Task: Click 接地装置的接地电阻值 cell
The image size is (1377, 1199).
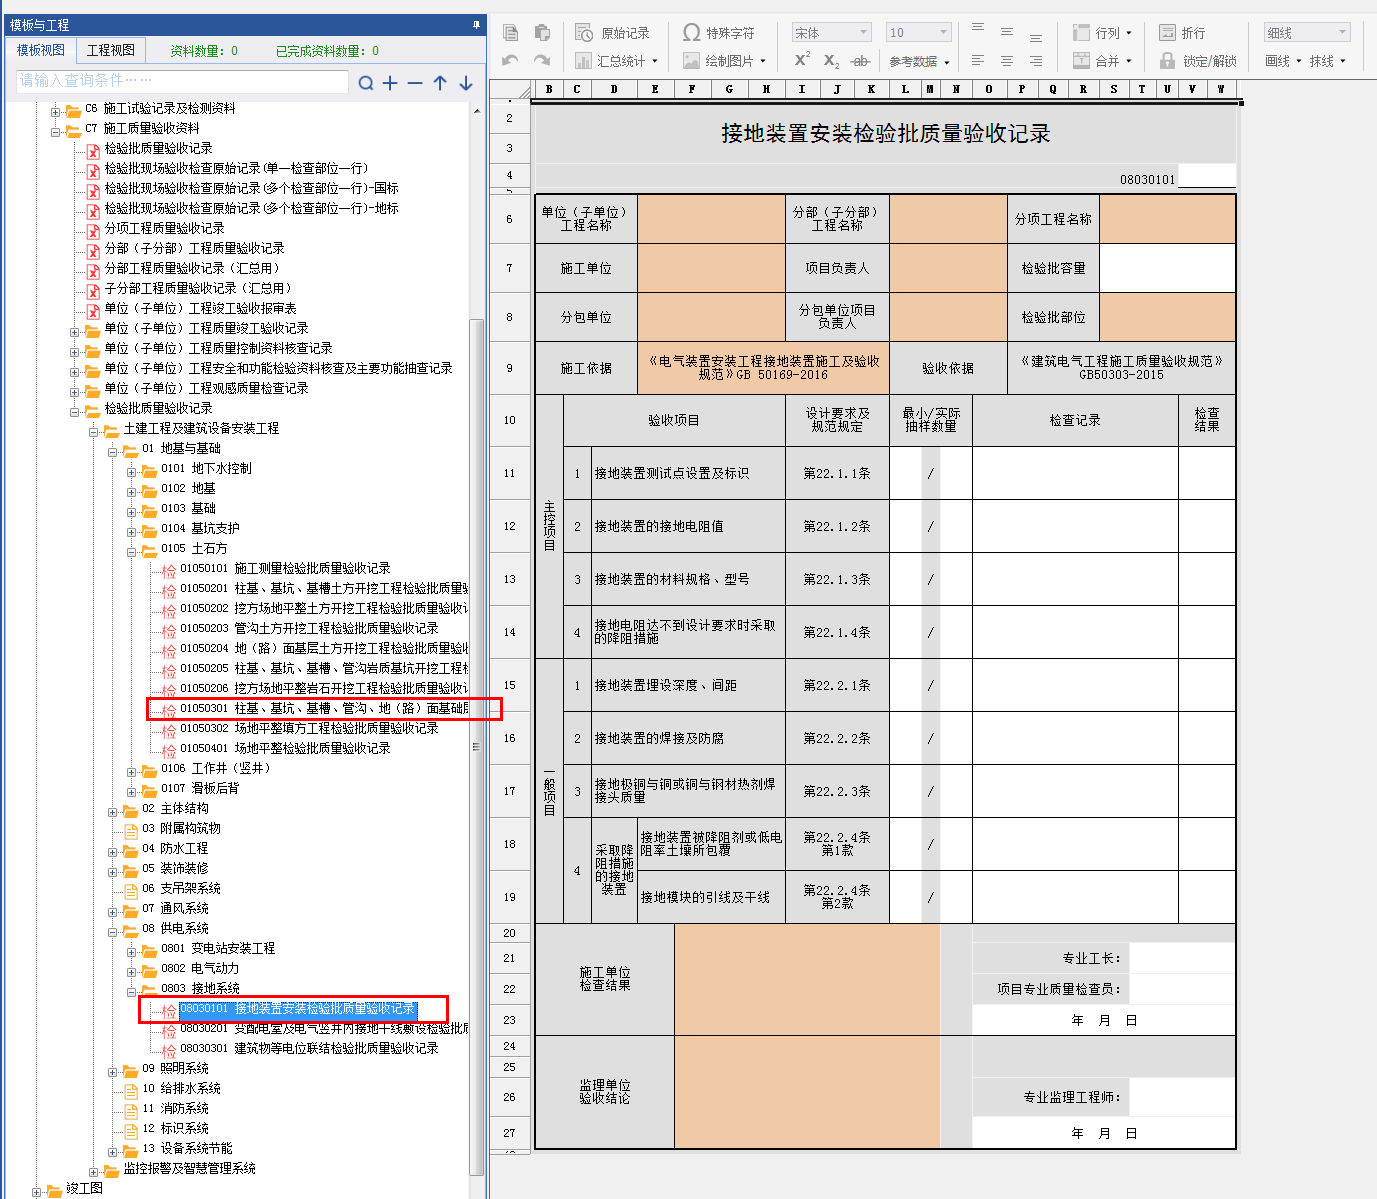Action: click(x=688, y=526)
